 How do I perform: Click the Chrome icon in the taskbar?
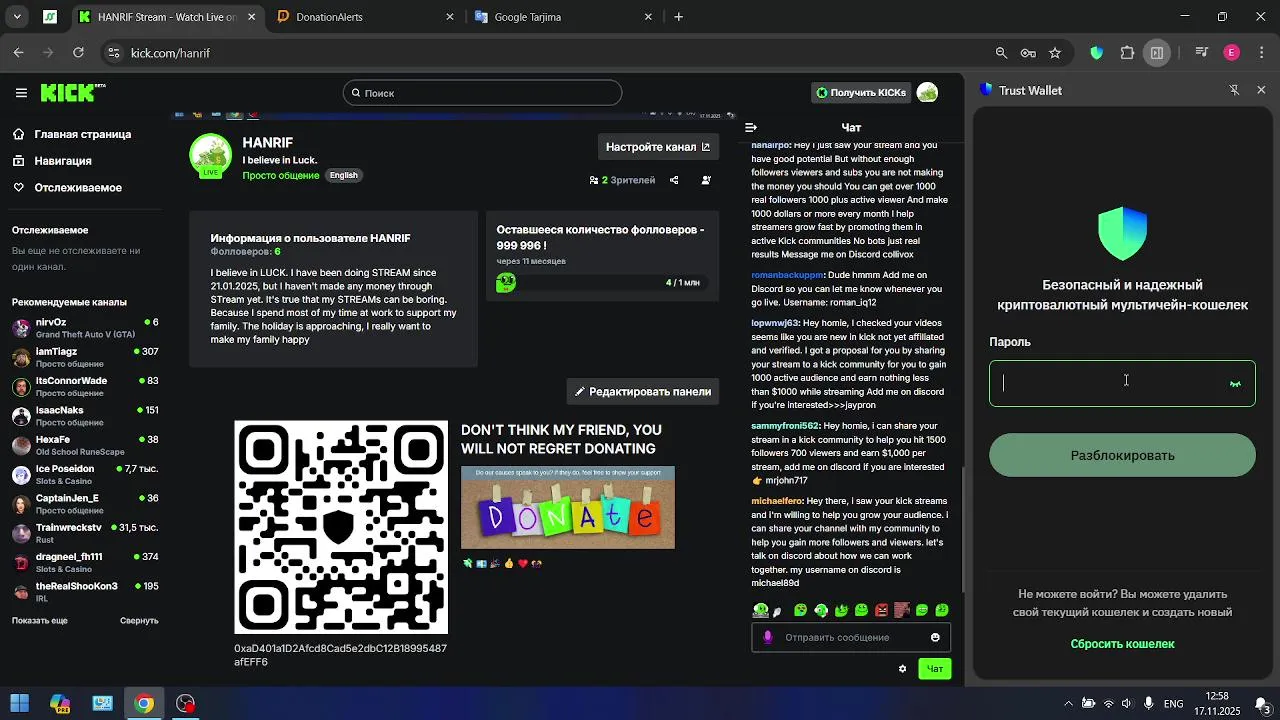pos(144,703)
